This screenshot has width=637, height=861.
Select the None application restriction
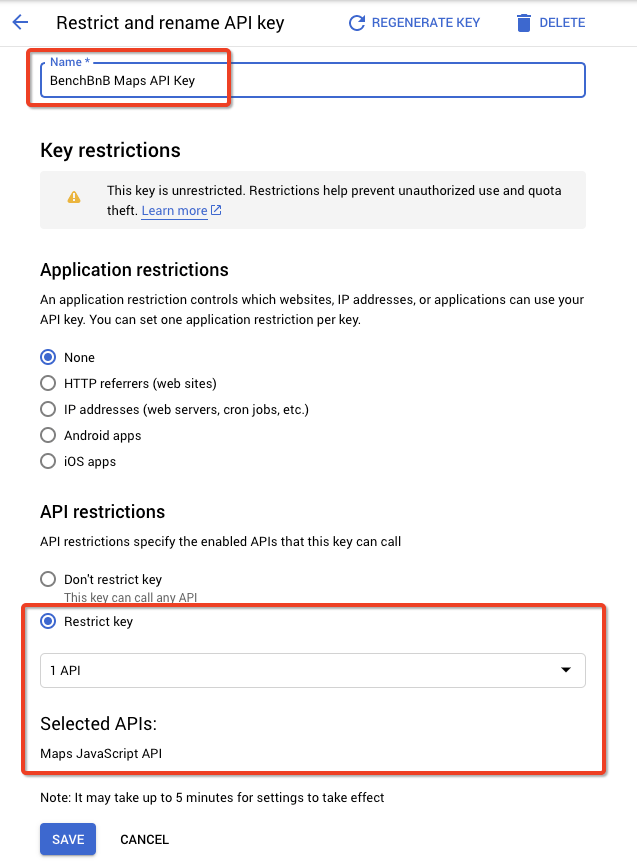click(x=47, y=357)
